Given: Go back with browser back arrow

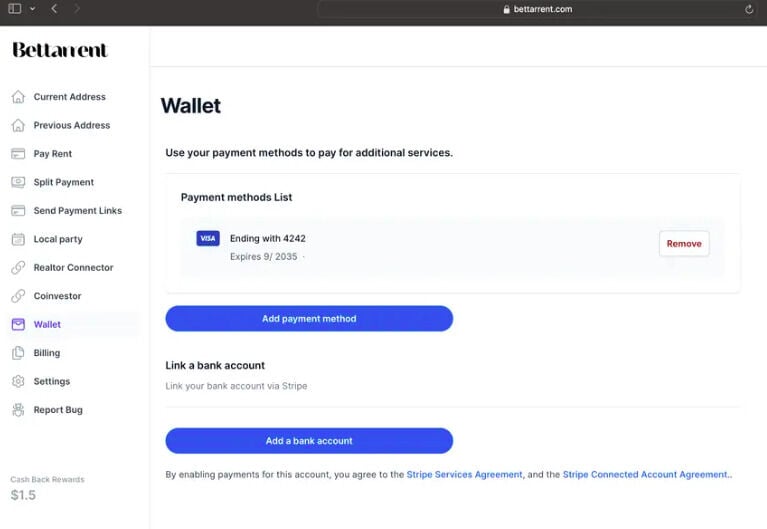Looking at the screenshot, I should click(x=54, y=9).
